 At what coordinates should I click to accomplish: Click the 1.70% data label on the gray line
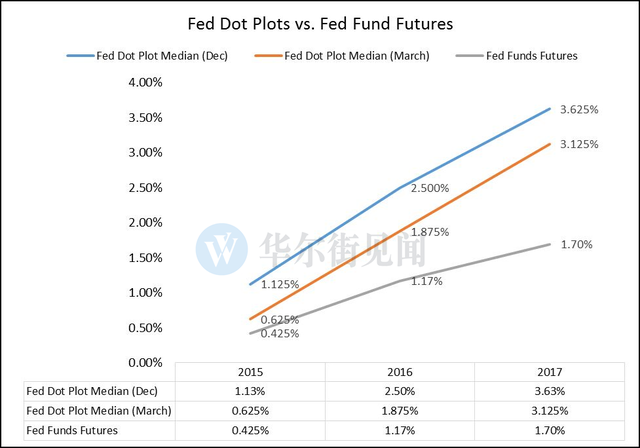tap(576, 244)
